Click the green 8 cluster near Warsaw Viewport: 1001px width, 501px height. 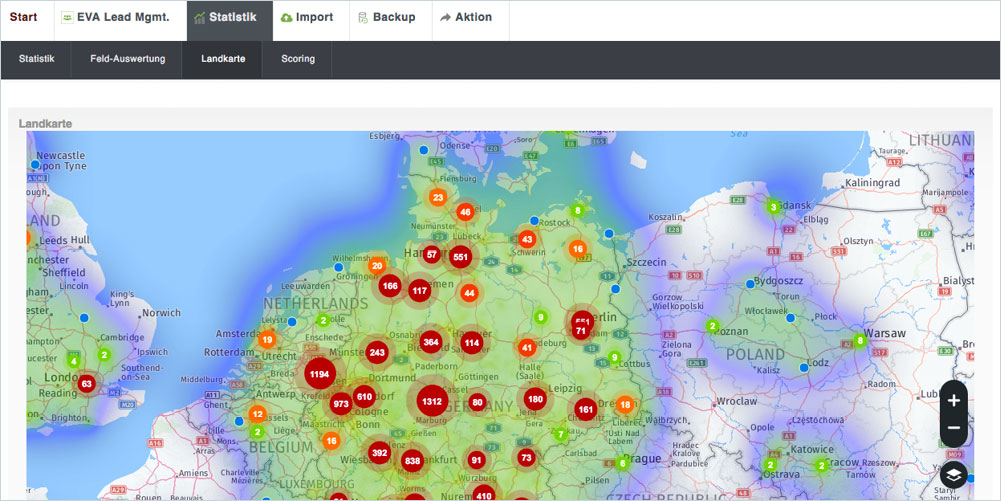(x=859, y=341)
